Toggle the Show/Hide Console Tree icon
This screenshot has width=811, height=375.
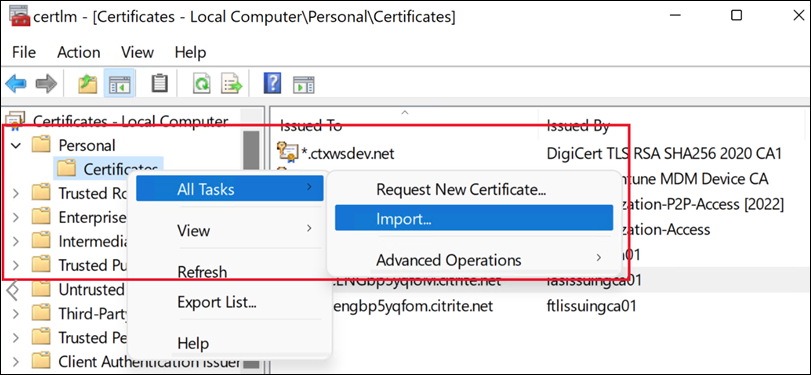click(119, 83)
